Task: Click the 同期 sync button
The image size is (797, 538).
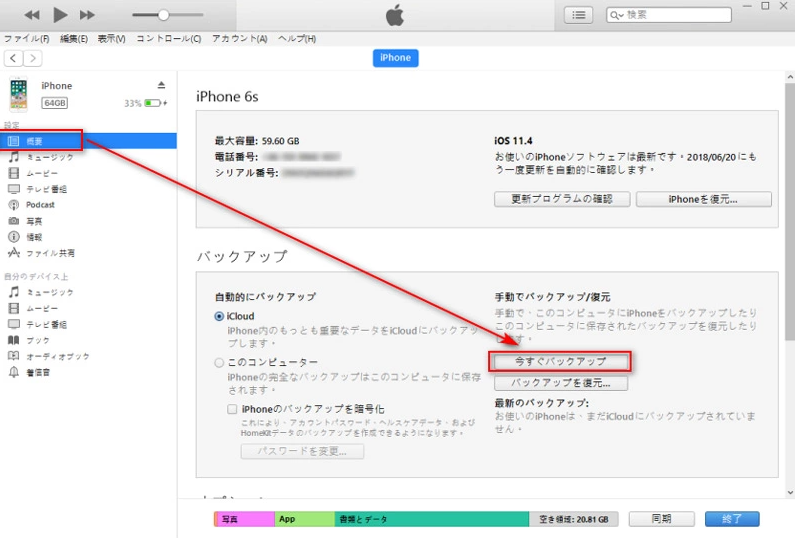Action: point(661,519)
